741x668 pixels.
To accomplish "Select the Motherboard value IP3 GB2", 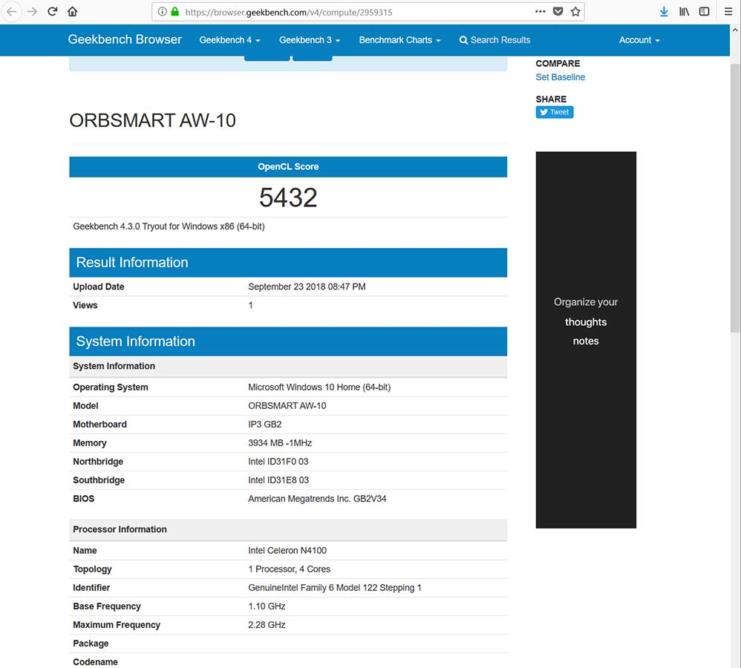I will tap(265, 424).
